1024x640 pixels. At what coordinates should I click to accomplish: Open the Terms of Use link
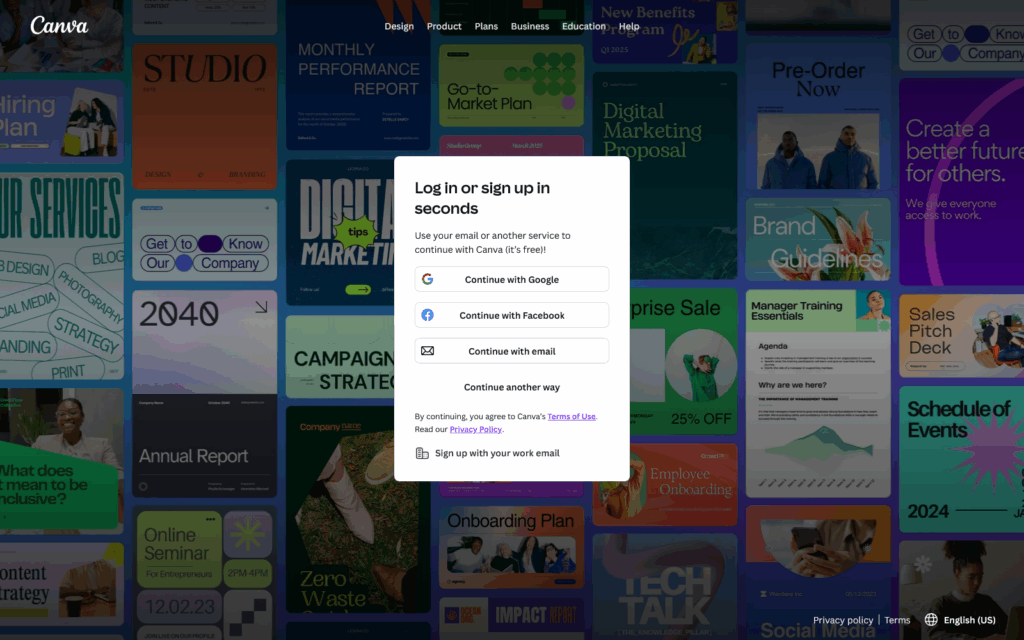coord(571,417)
